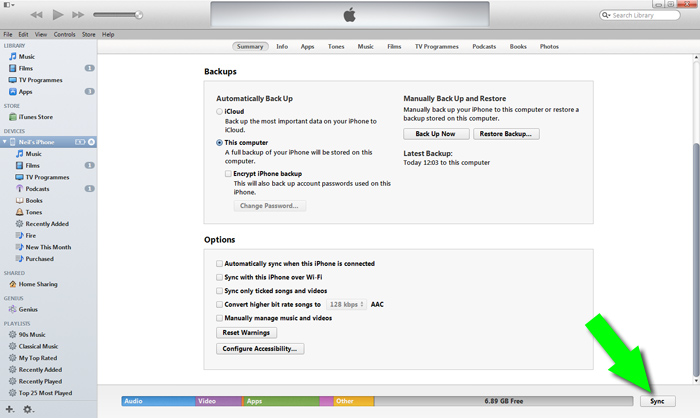The image size is (700, 418).
Task: Click the Sync button
Action: pyautogui.click(x=657, y=401)
